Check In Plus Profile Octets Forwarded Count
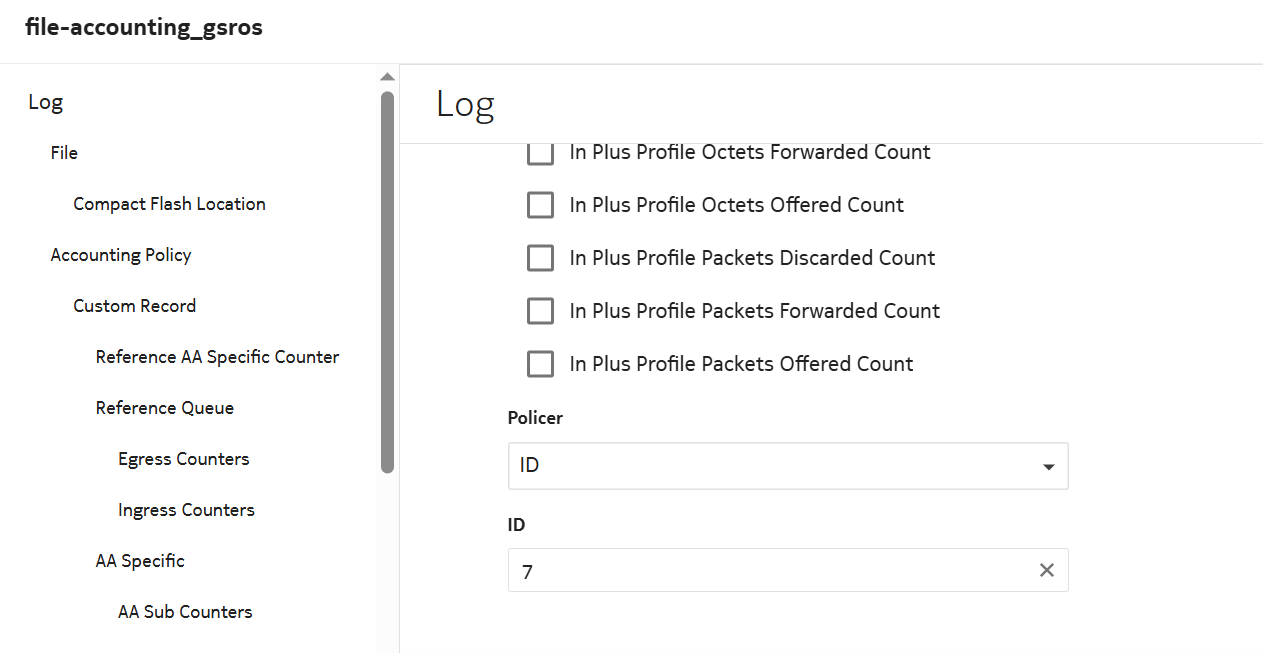This screenshot has height=653, width=1263. (x=540, y=153)
